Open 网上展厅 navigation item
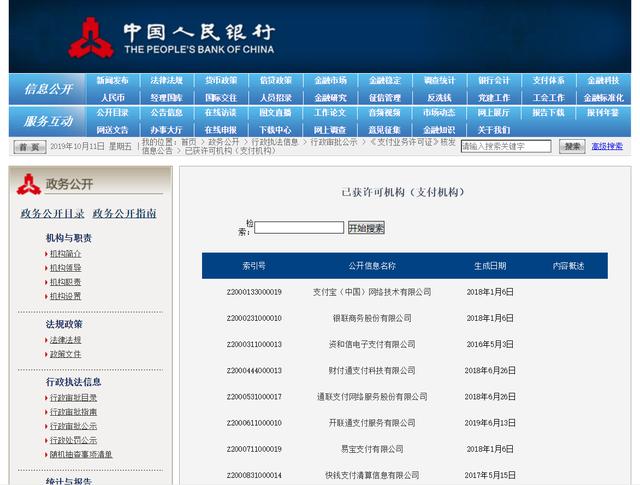640x485 pixels. tap(494, 113)
